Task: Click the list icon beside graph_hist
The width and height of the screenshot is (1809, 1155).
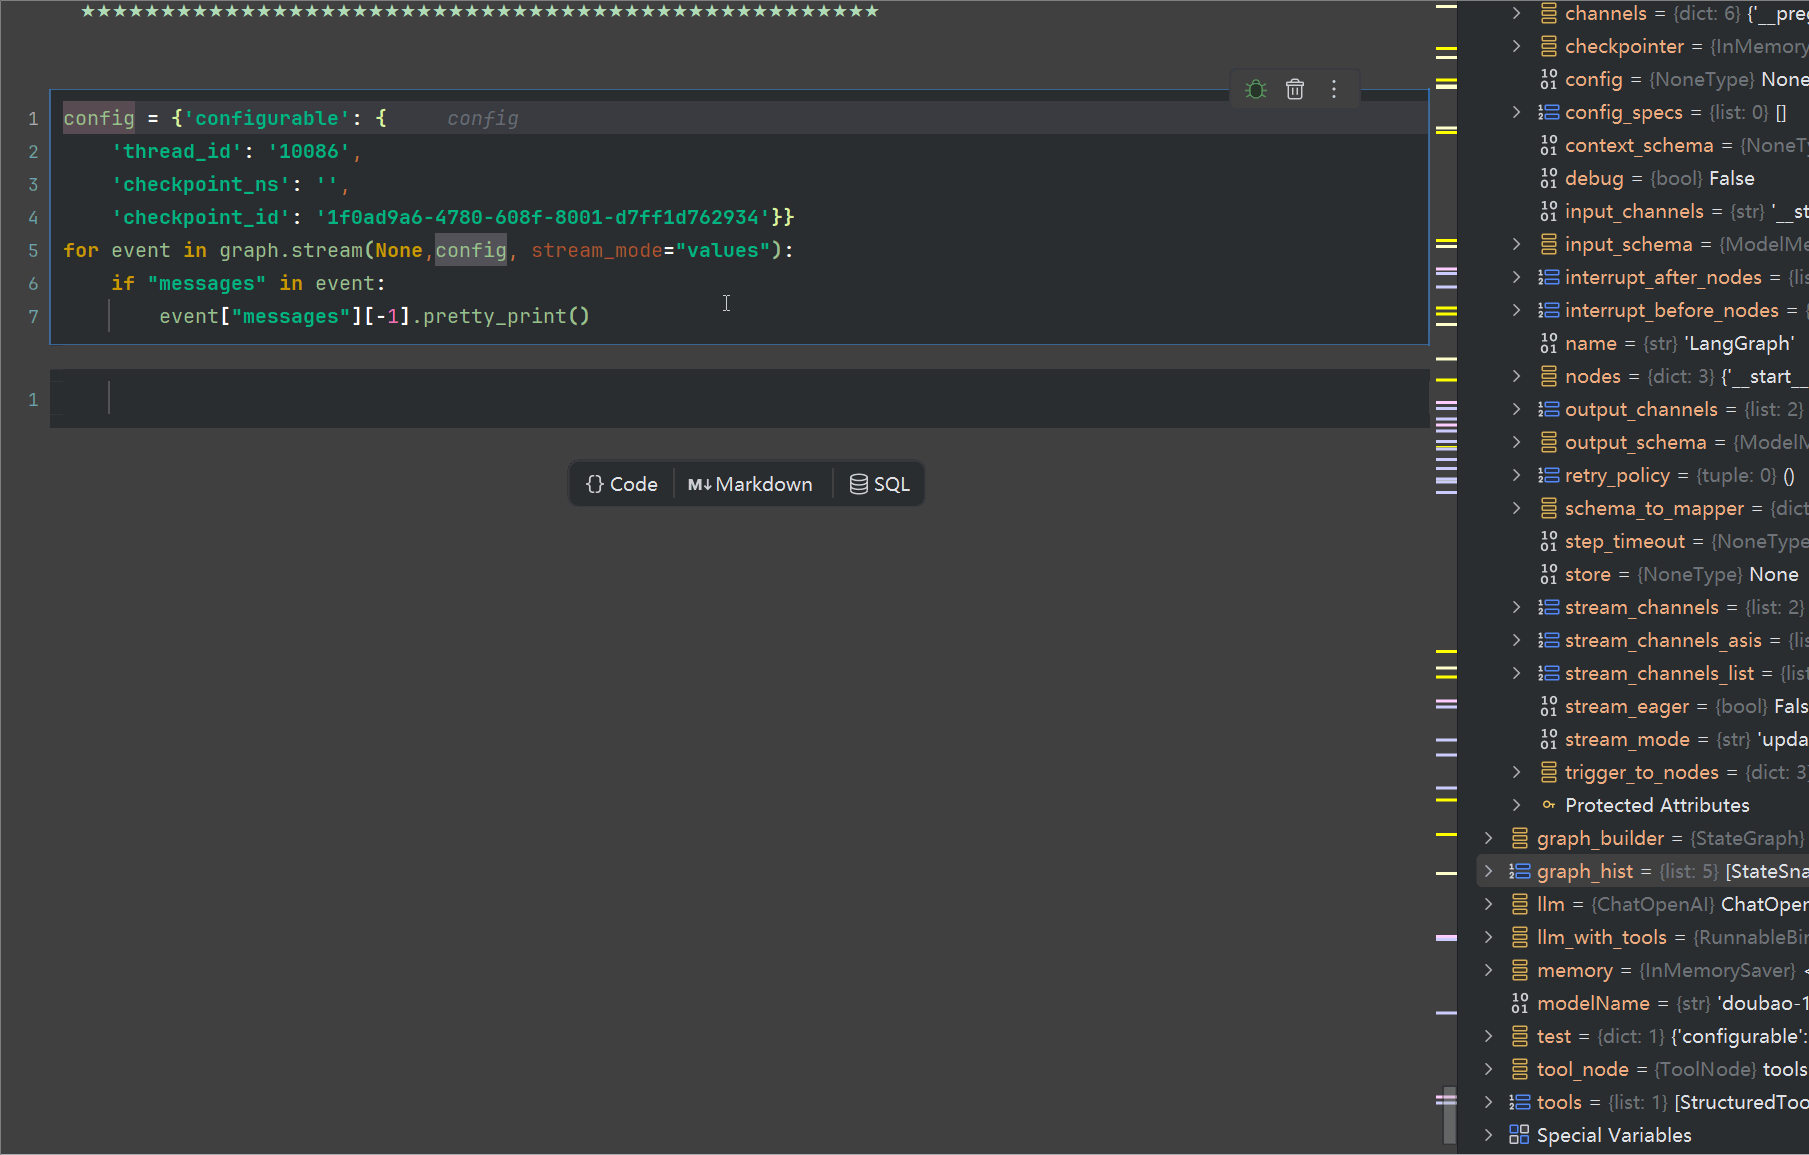Action: click(1520, 872)
